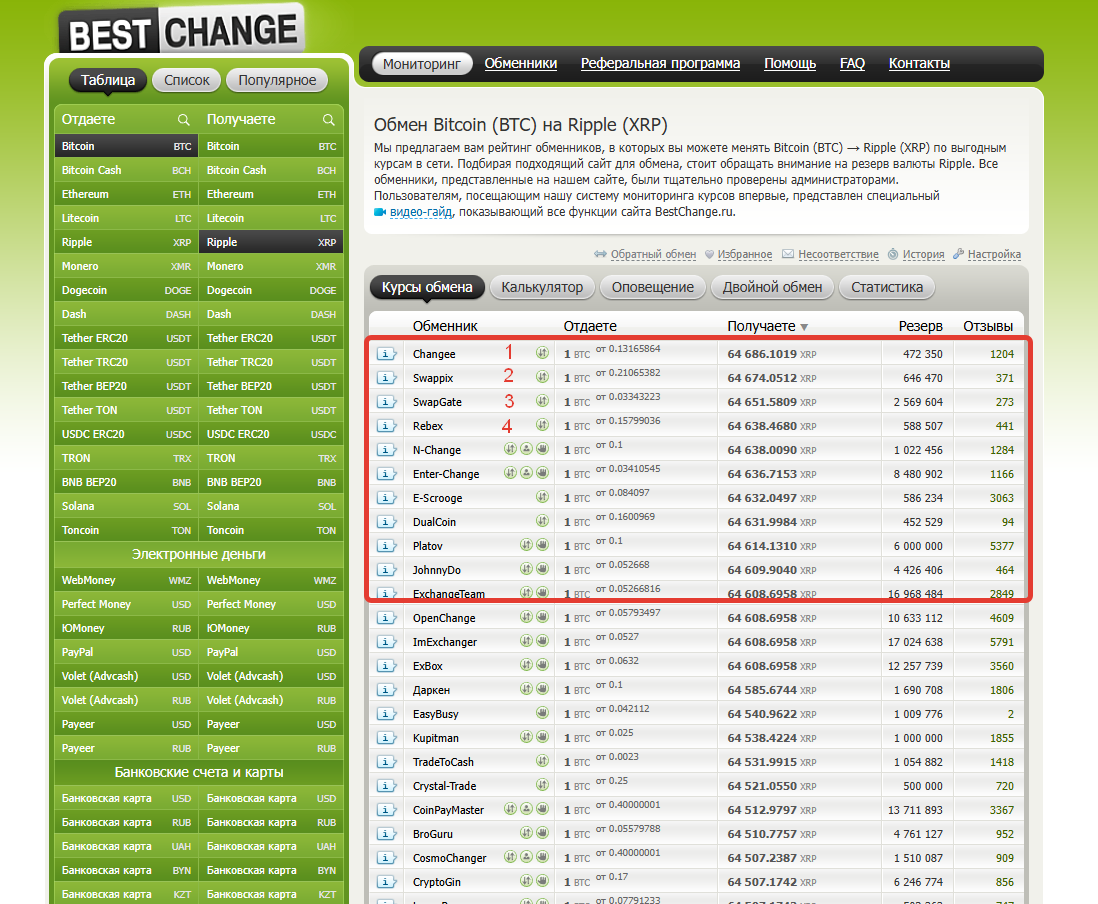This screenshot has height=904, width=1098.
Task: Switch currency view to Популярное
Action: (x=277, y=81)
